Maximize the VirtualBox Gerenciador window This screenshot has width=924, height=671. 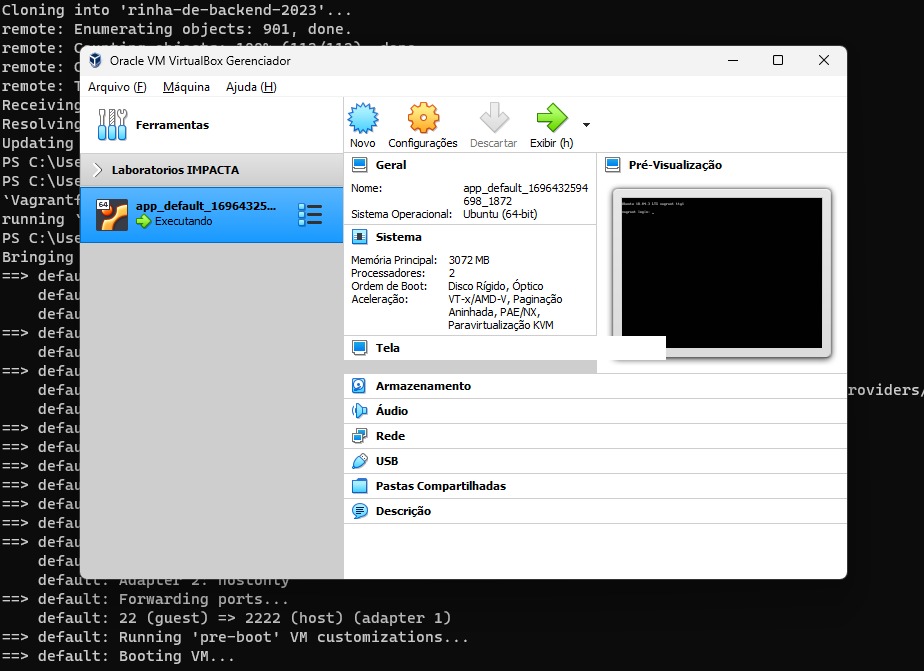coord(778,60)
